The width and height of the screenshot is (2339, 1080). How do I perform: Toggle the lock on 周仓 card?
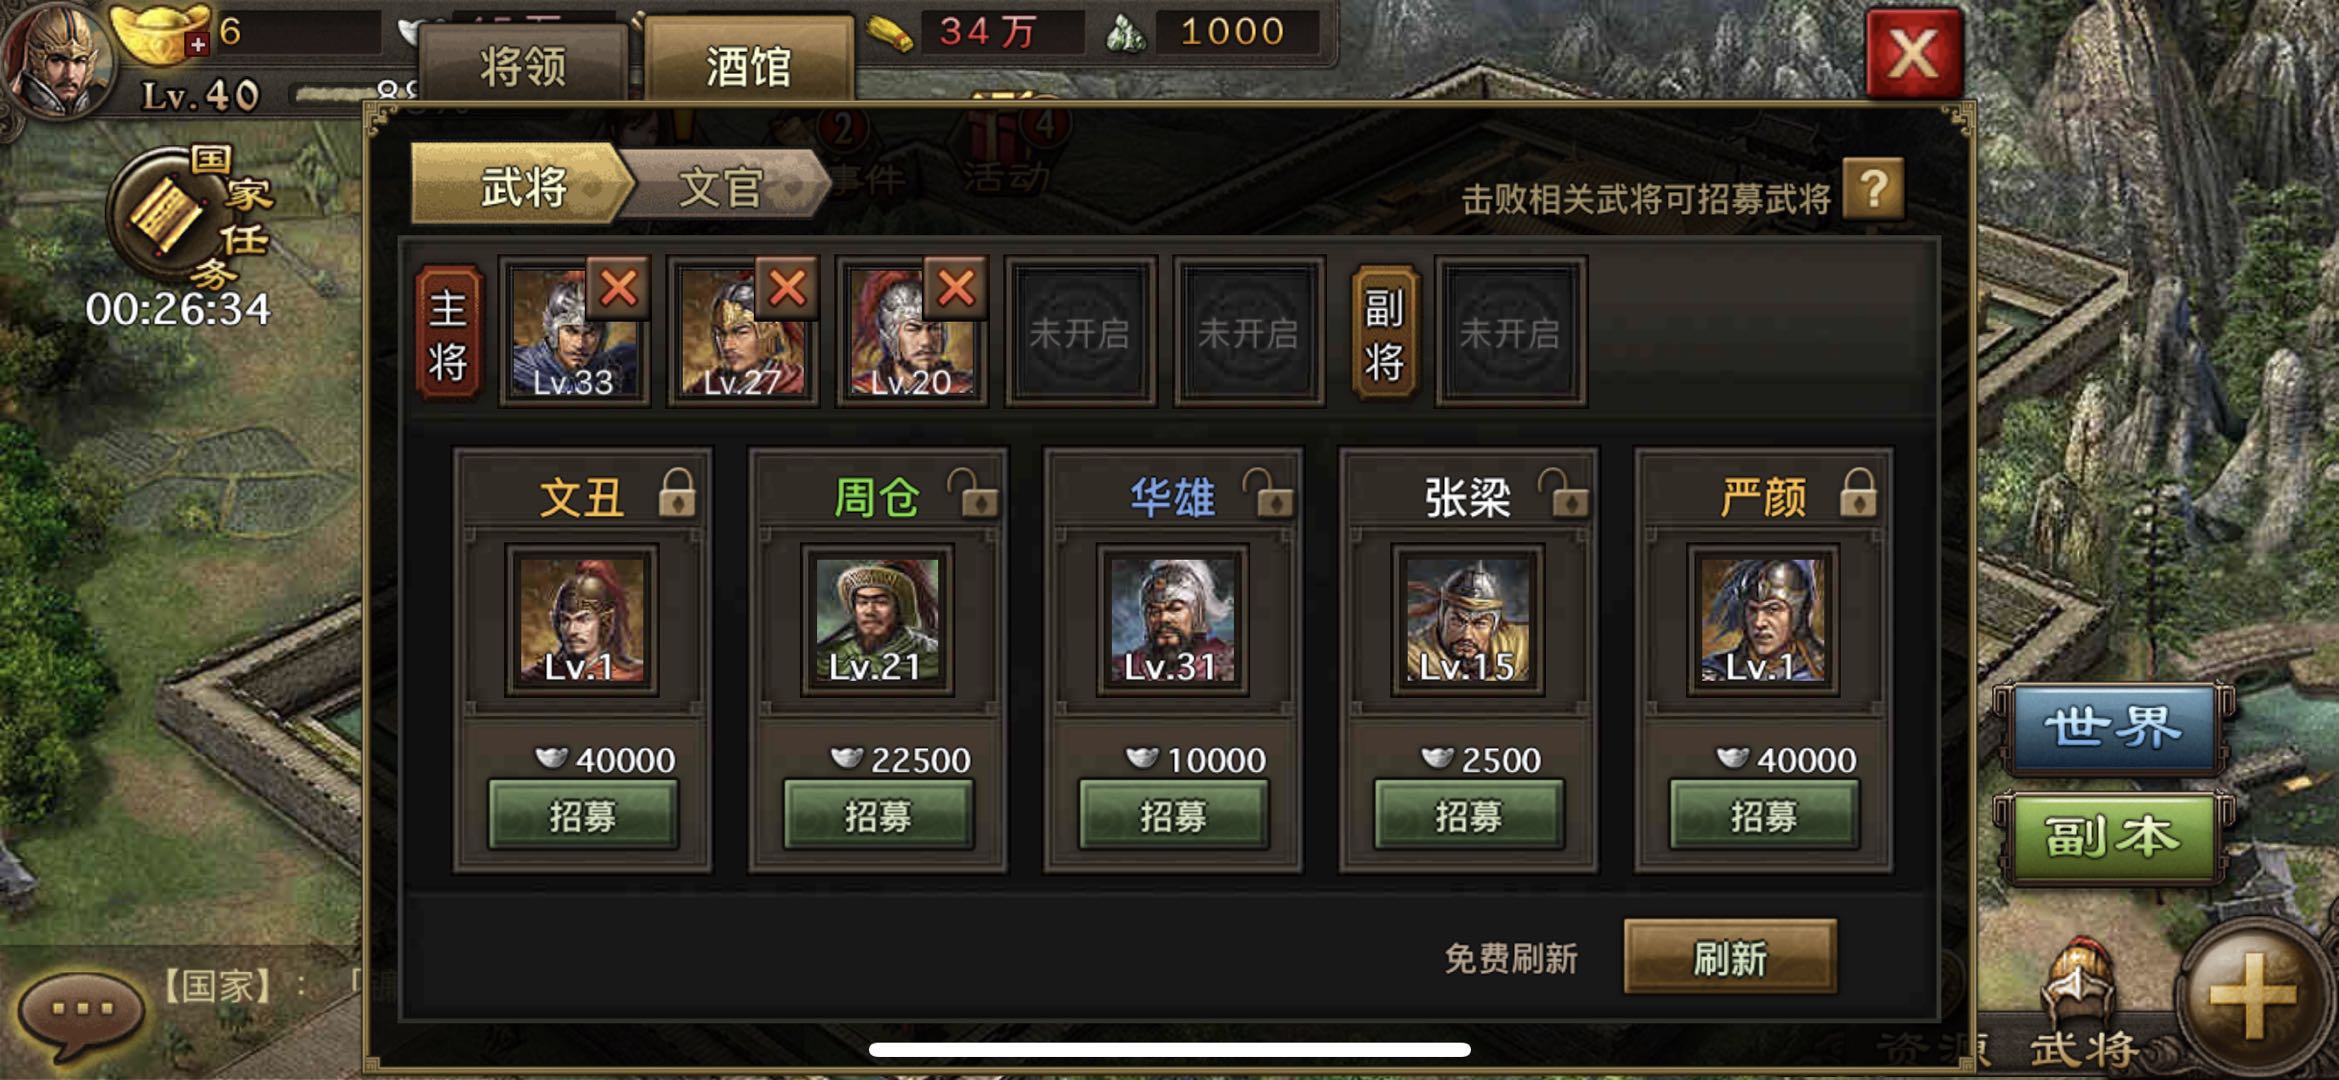(973, 492)
